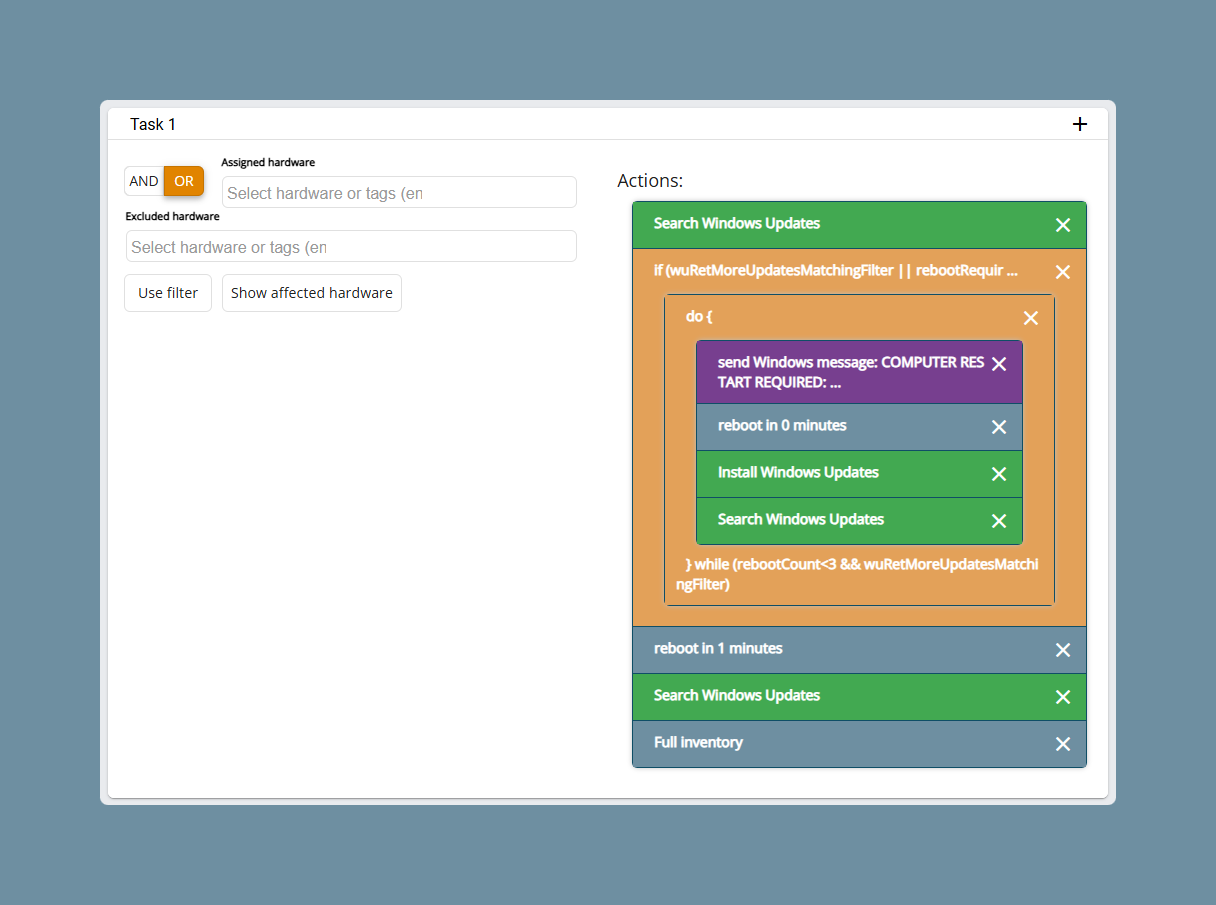Select the send Windows message action text
Viewport: 1216px width, 905px height.
click(x=851, y=372)
